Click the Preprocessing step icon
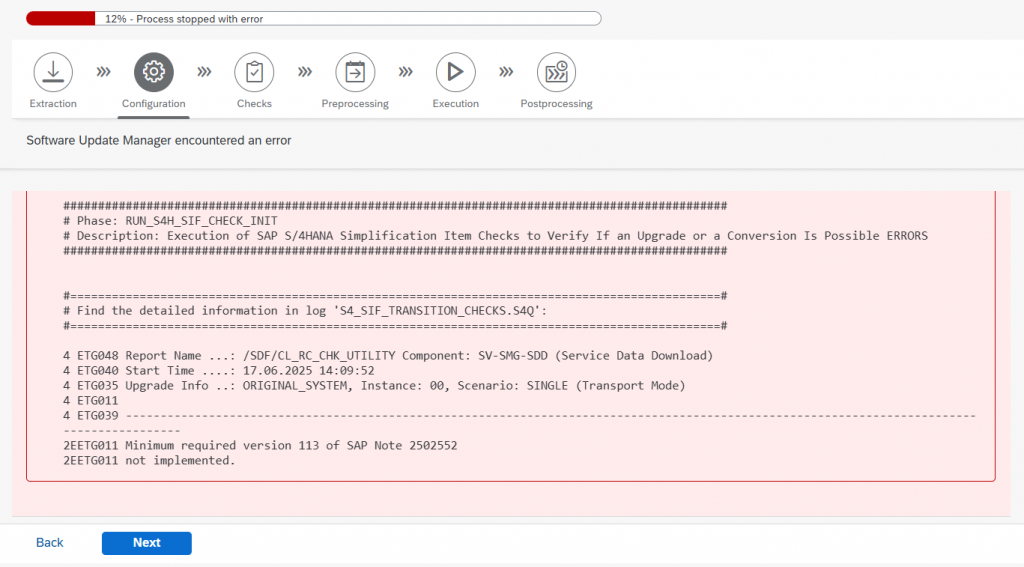This screenshot has height=567, width=1024. pos(355,72)
